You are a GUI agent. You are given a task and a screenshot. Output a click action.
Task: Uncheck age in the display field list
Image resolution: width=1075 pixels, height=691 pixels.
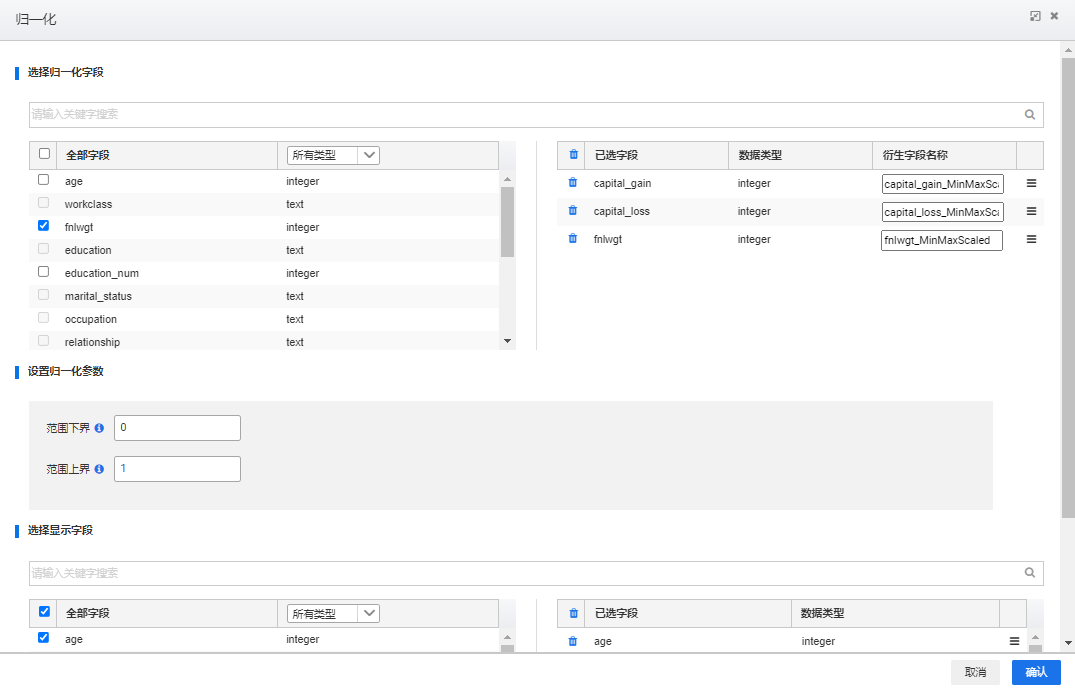tap(43, 638)
